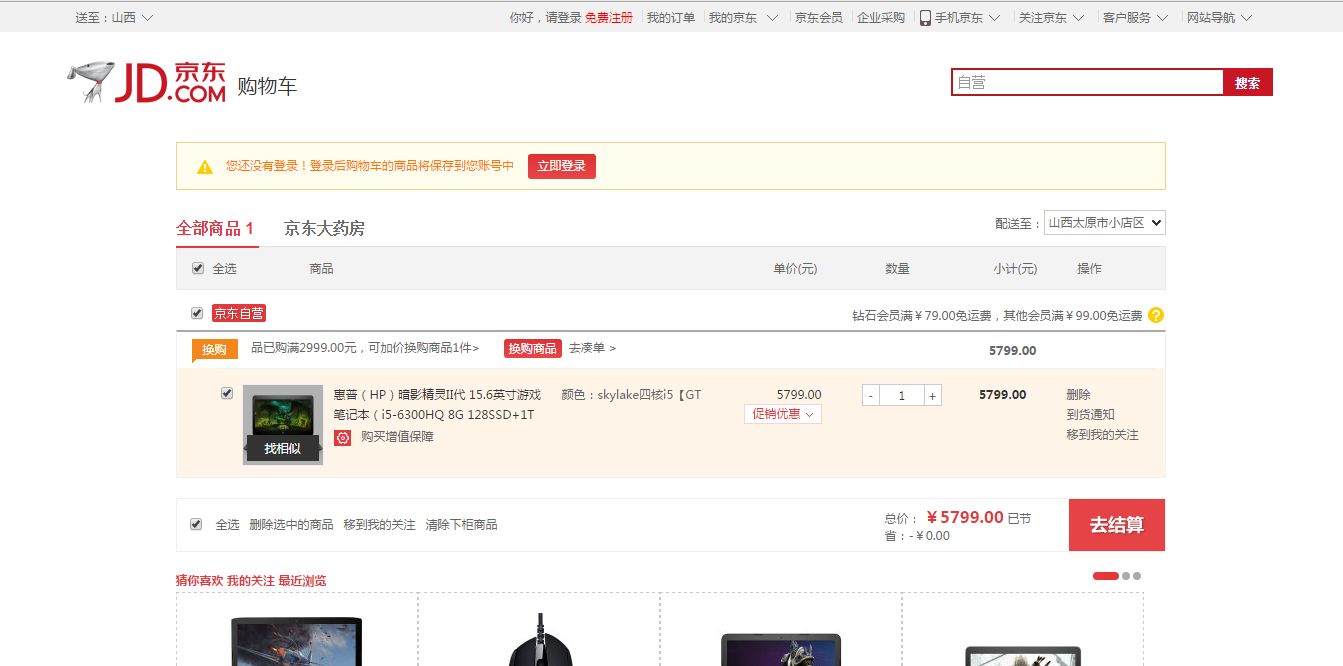Click the 颜色：skylake四核i5 spec text
Viewport: 1343px width, 666px height.
[x=632, y=395]
